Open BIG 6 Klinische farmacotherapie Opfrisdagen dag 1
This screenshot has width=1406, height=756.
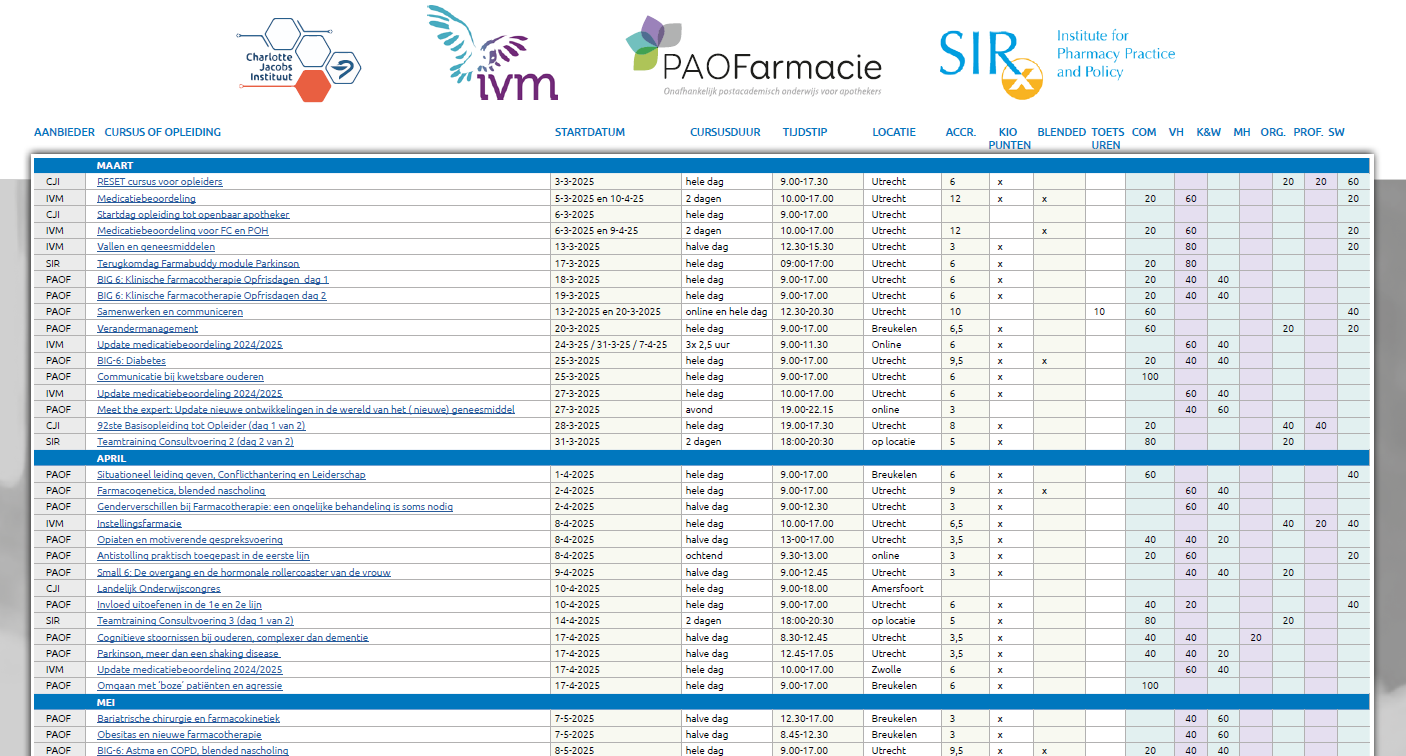(213, 279)
